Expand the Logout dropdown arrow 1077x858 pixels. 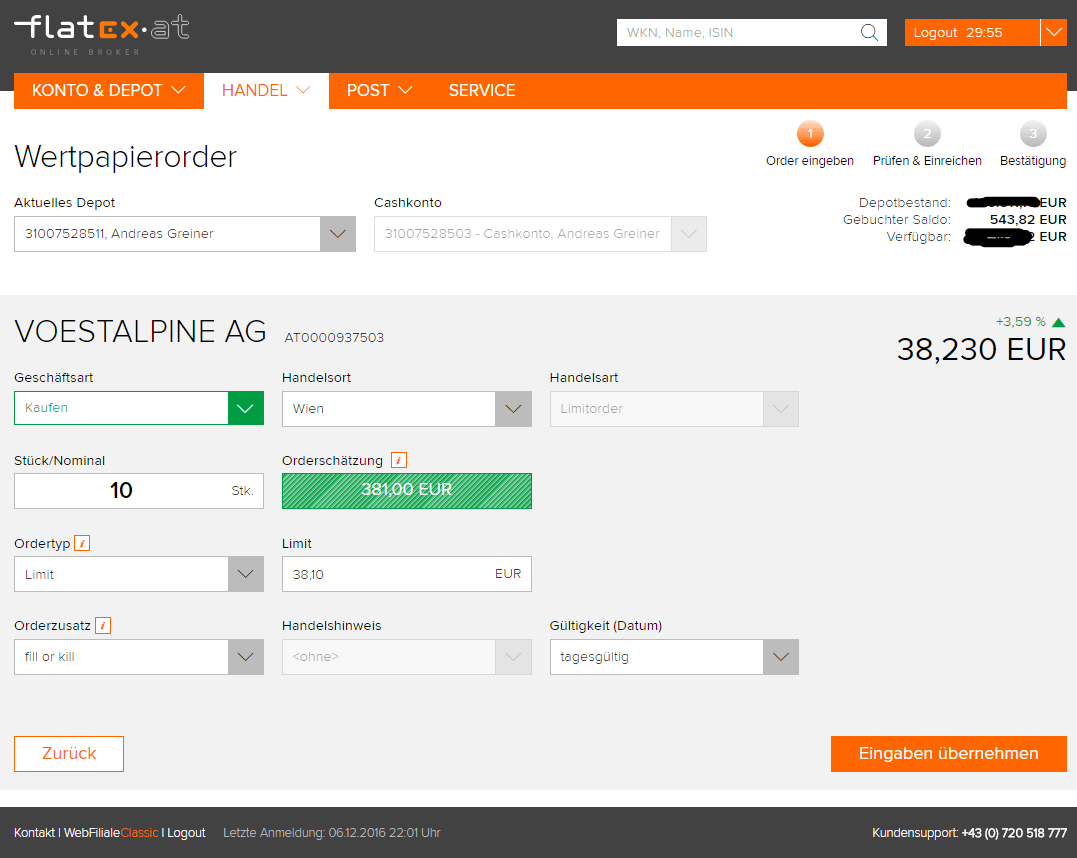tap(1054, 32)
